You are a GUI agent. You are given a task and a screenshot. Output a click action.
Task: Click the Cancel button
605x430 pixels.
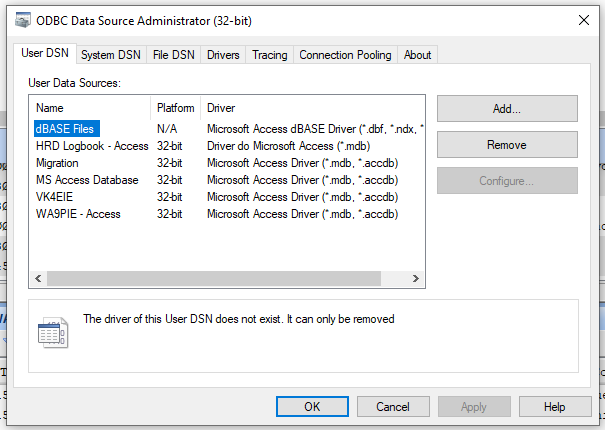393,406
